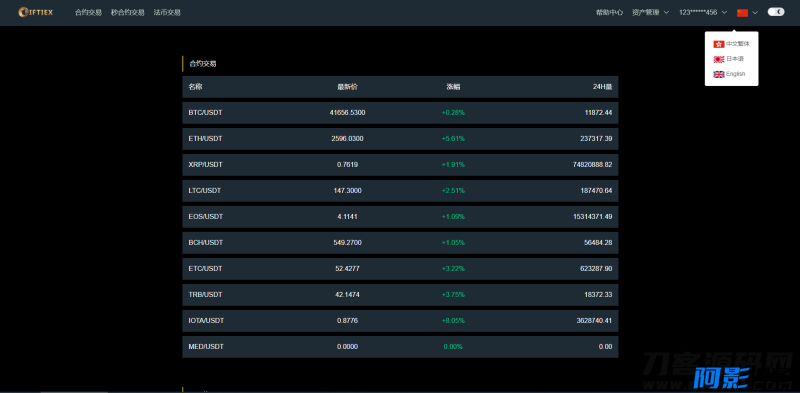The image size is (800, 393).
Task: Expand the 资产管理 dropdown
Action: click(x=651, y=13)
